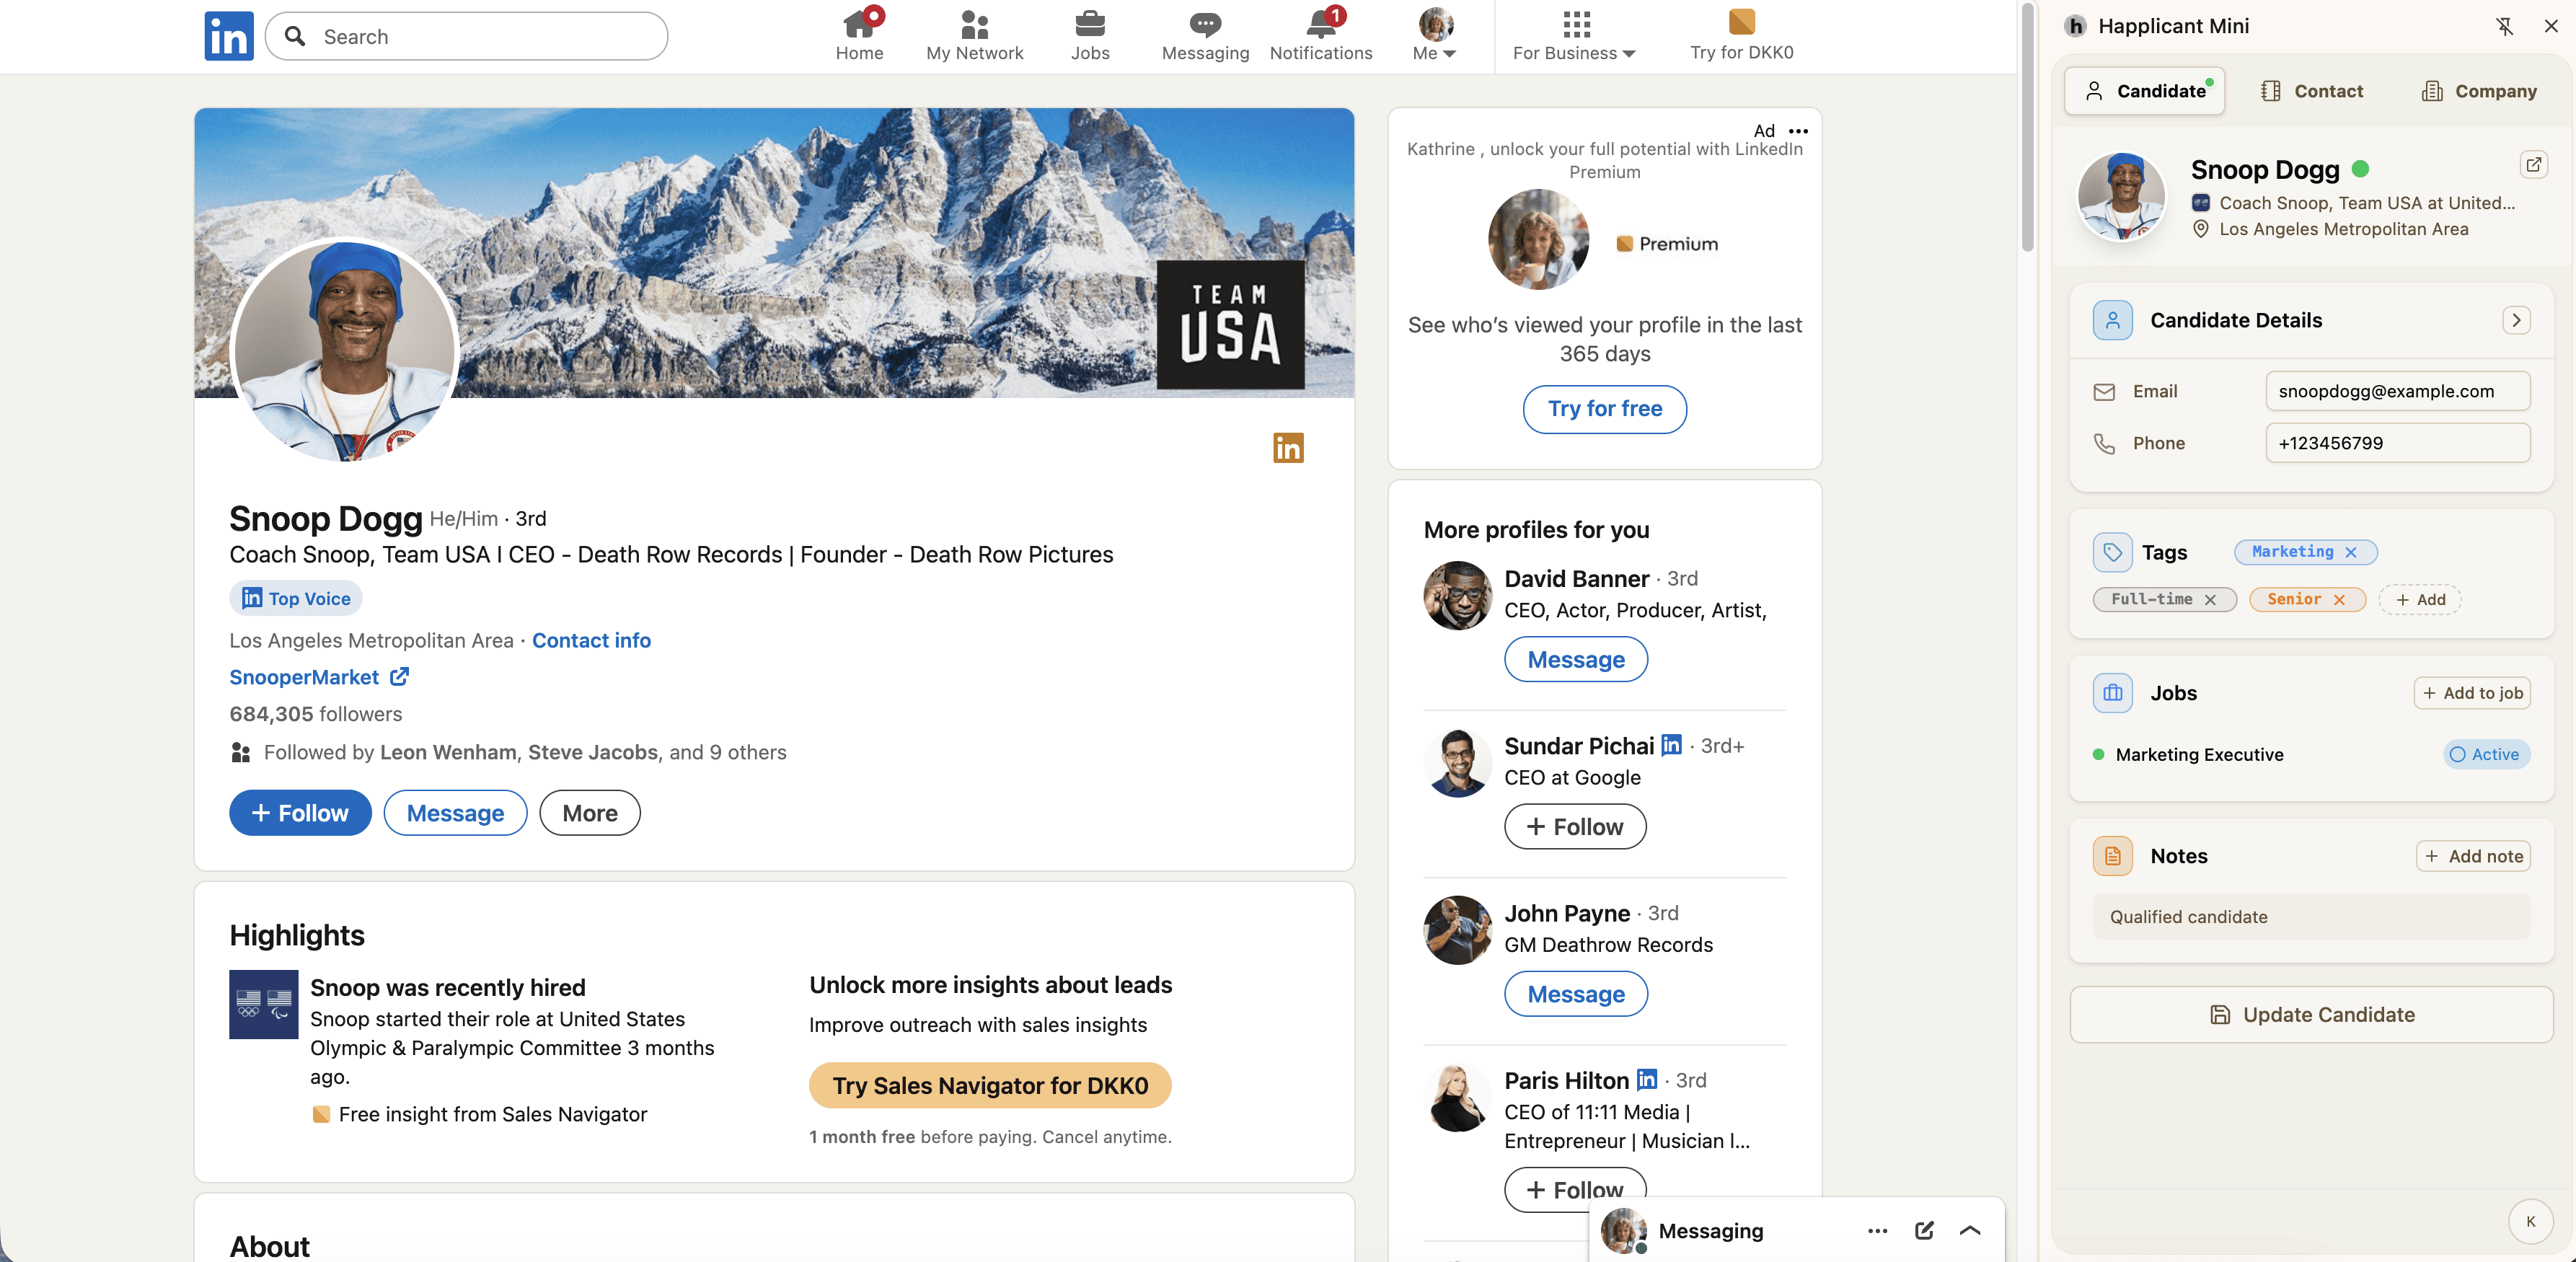Open the Jobs briefcase icon
Image resolution: width=2576 pixels, height=1262 pixels.
(x=1090, y=24)
